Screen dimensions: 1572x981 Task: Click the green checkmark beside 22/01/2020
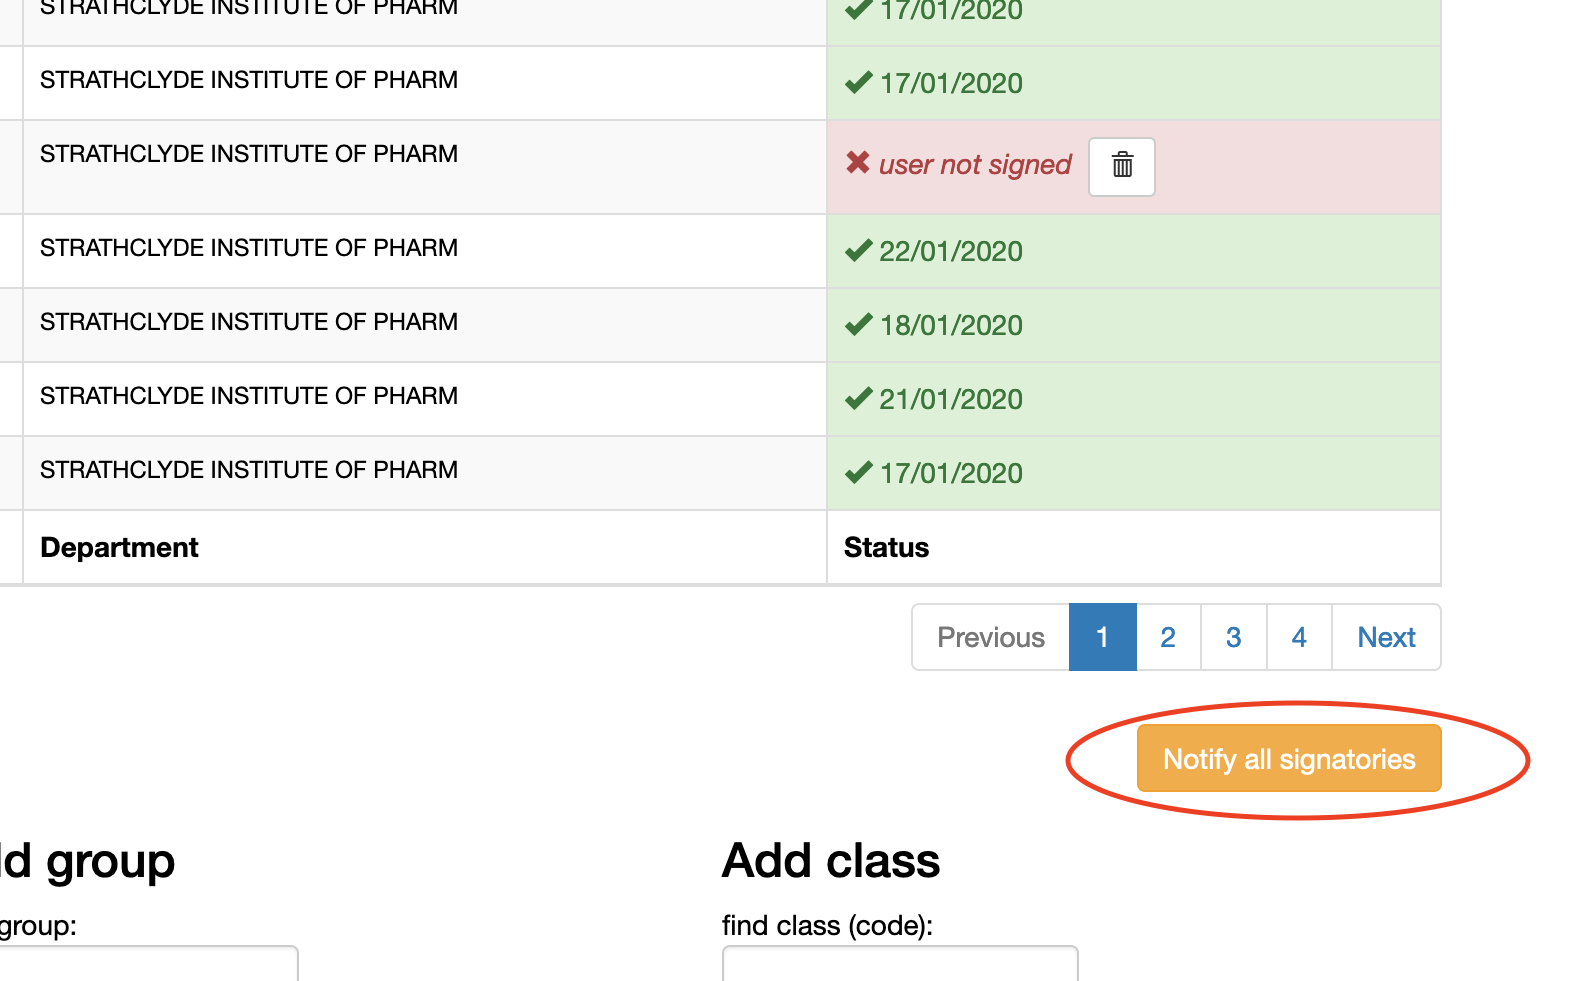tap(858, 250)
